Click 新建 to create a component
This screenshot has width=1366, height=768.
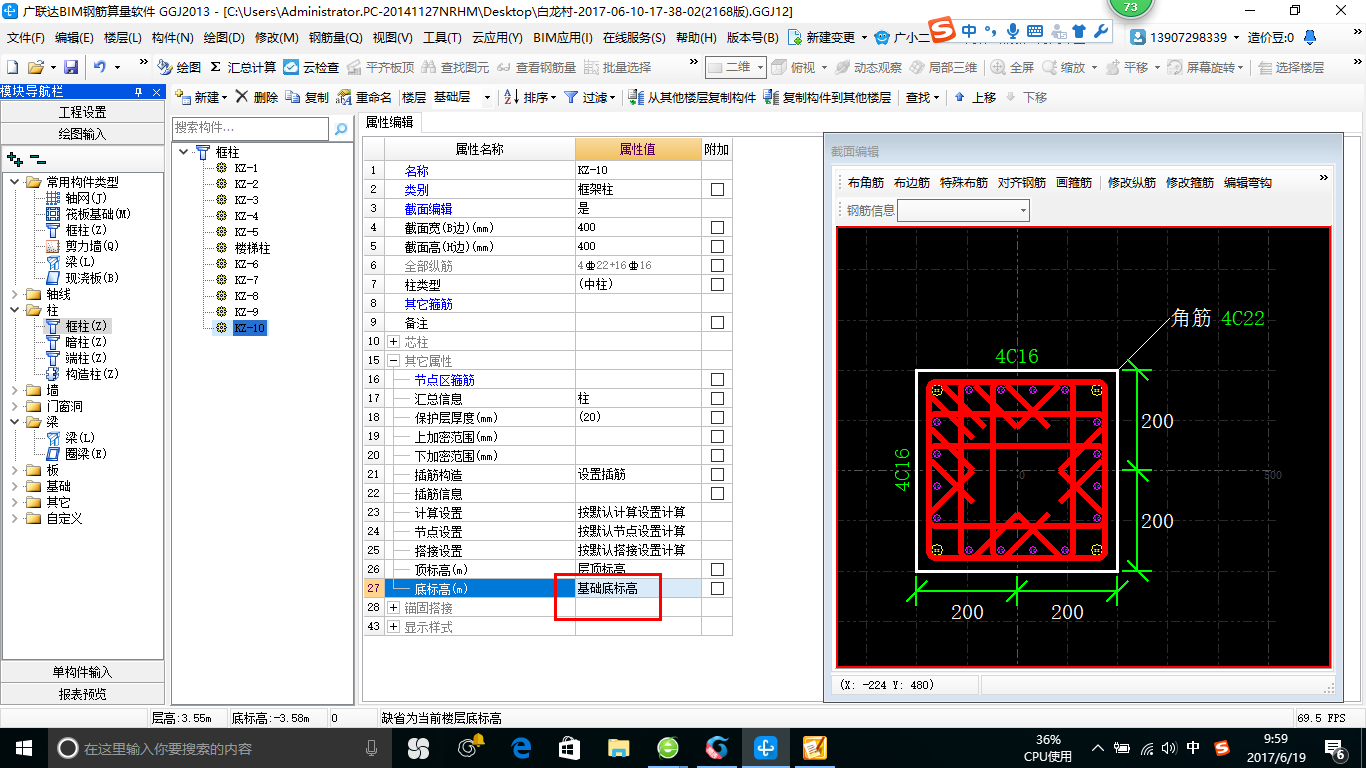201,97
